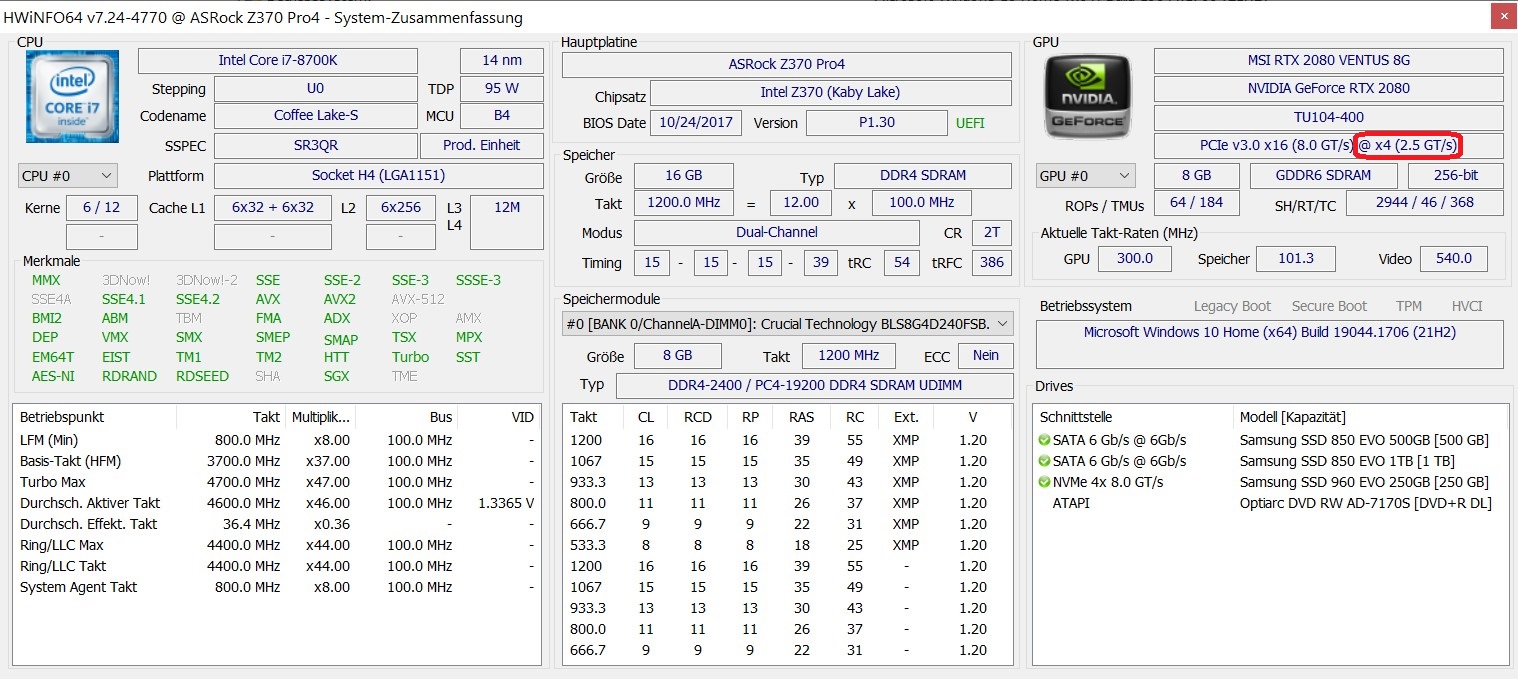The height and width of the screenshot is (679, 1518).
Task: Click the PCIe v3.0 x16 link field
Action: click(x=1329, y=145)
